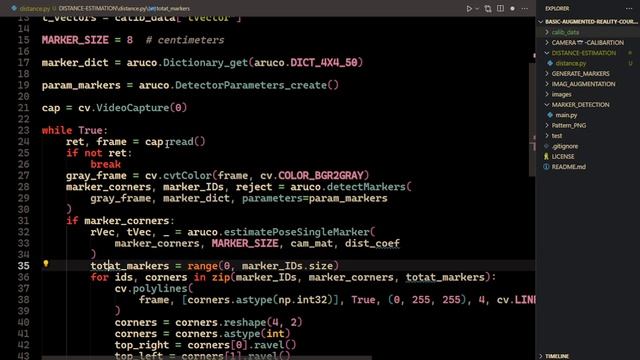Click reshape on line 40

(x=245, y=322)
